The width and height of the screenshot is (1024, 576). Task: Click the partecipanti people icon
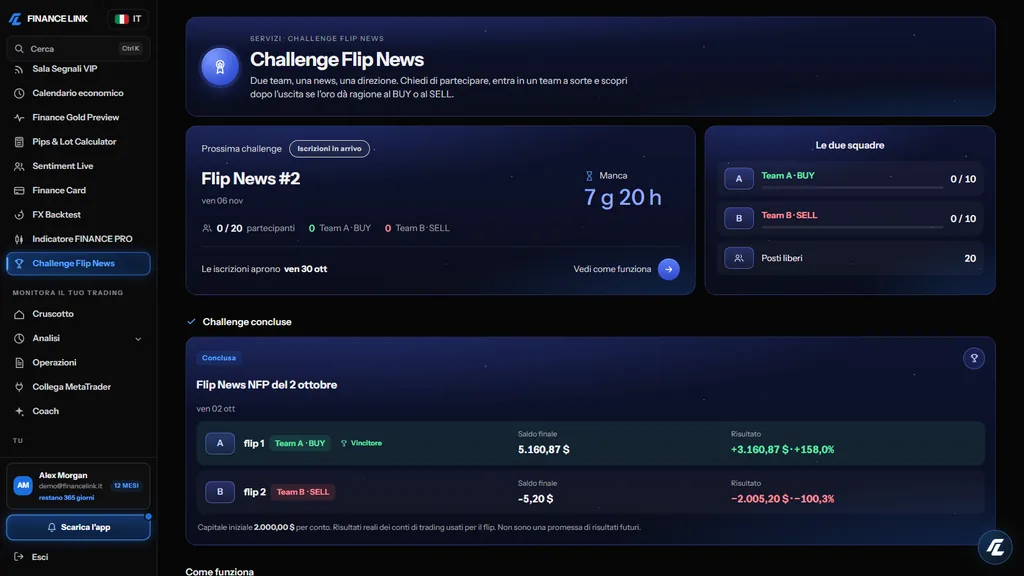pos(207,229)
